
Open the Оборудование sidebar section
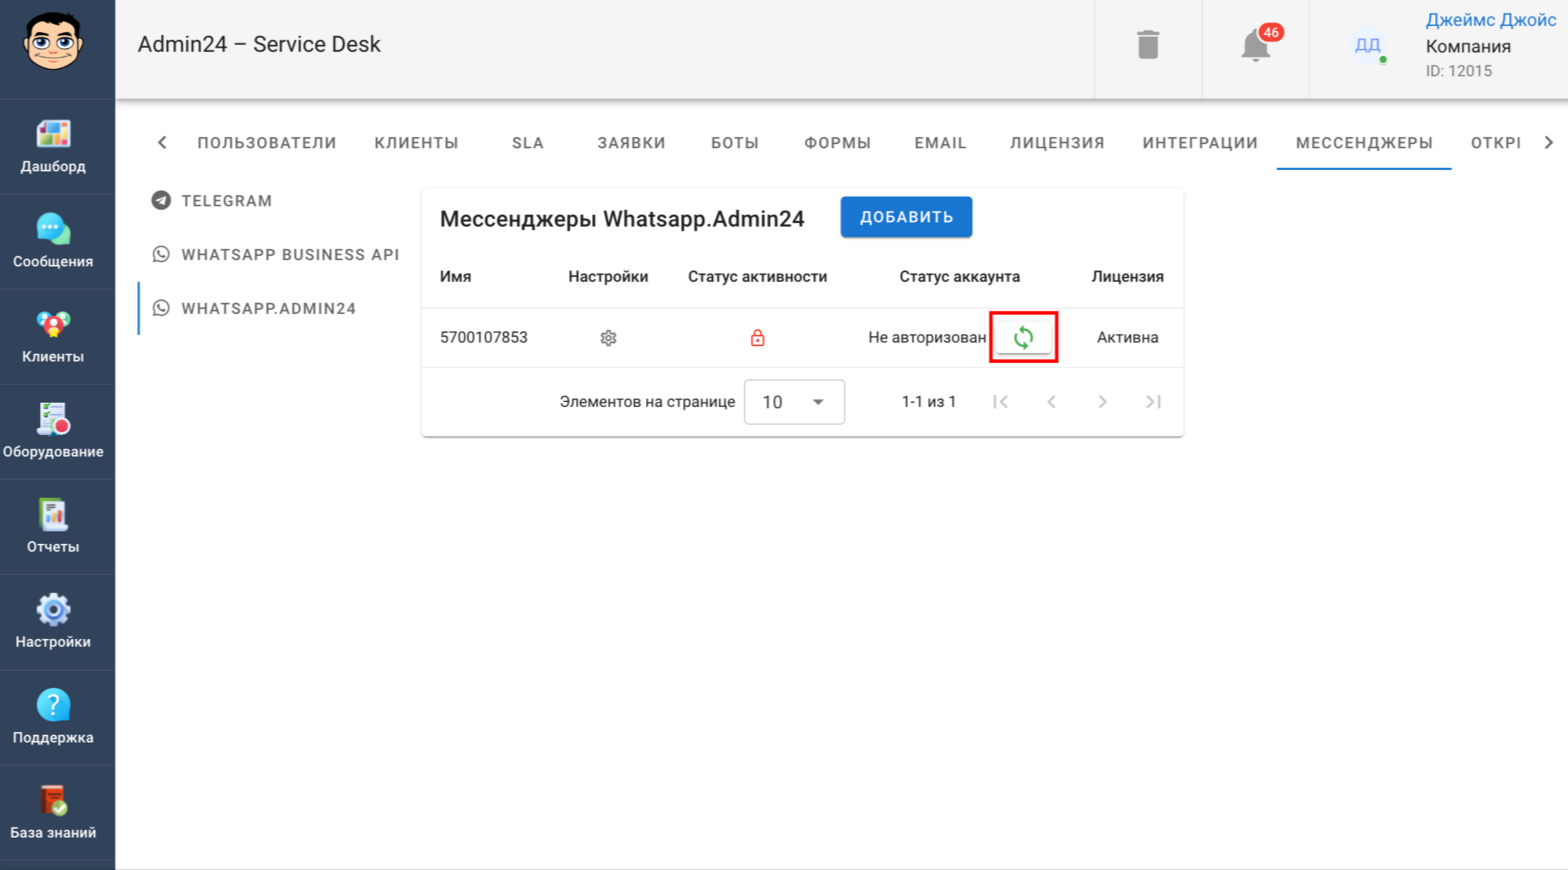click(x=53, y=432)
